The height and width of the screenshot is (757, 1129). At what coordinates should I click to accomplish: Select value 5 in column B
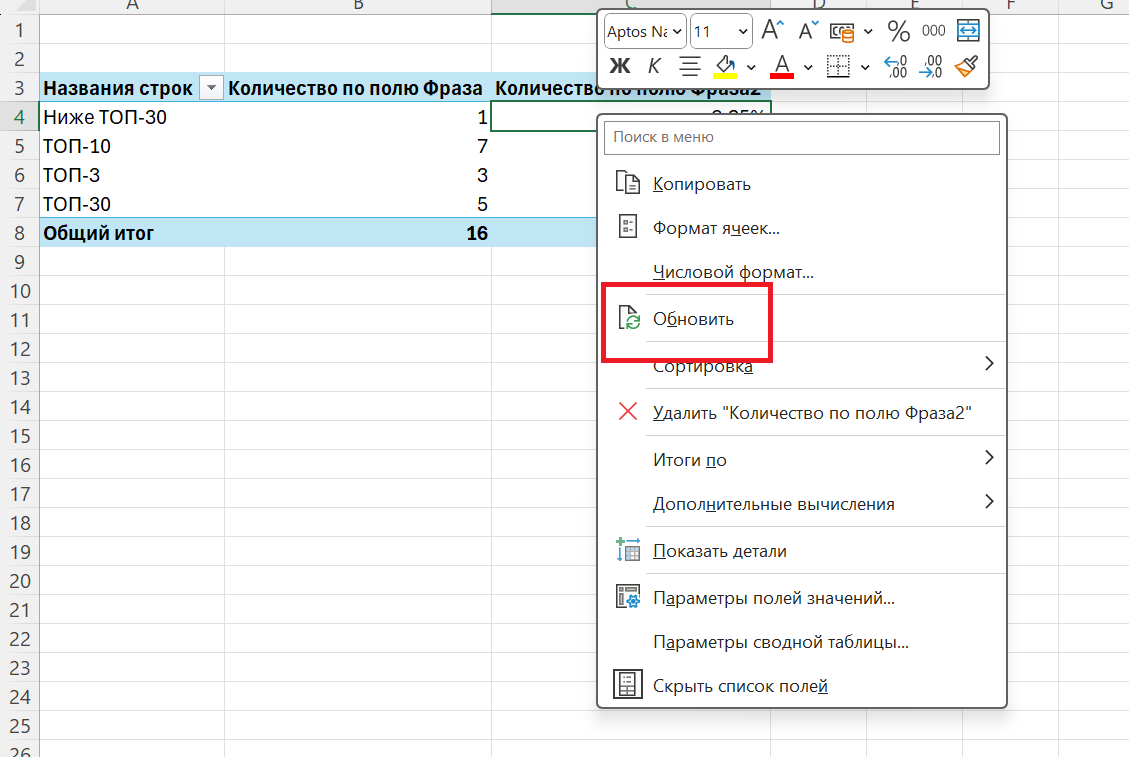point(358,204)
